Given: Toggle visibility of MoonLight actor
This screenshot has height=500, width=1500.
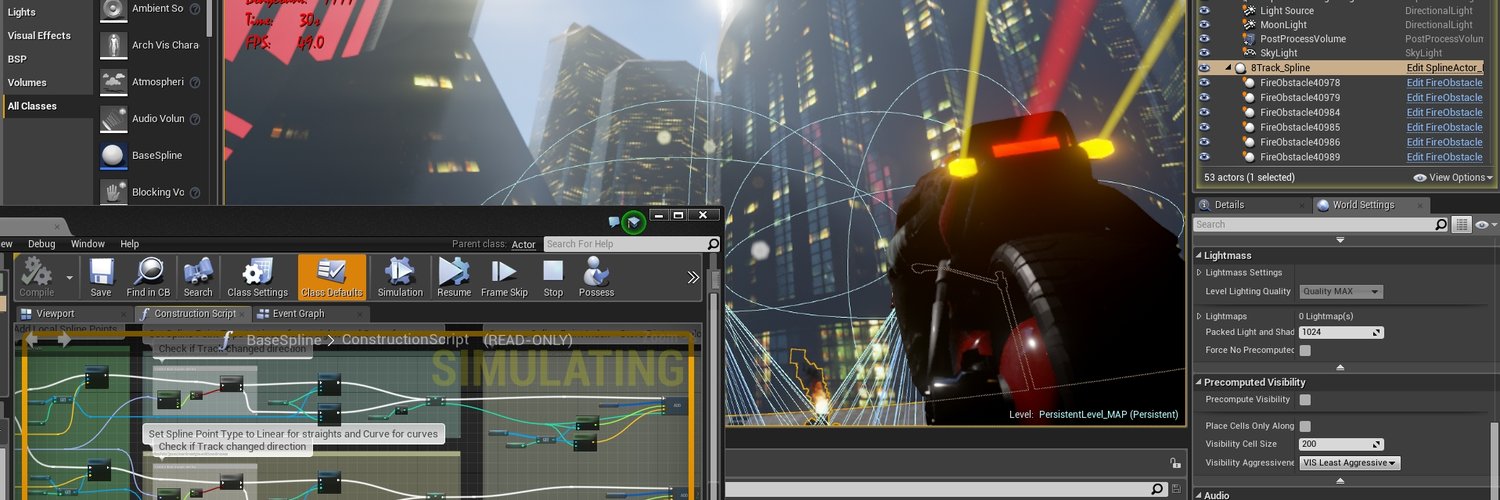Looking at the screenshot, I should point(1204,25).
